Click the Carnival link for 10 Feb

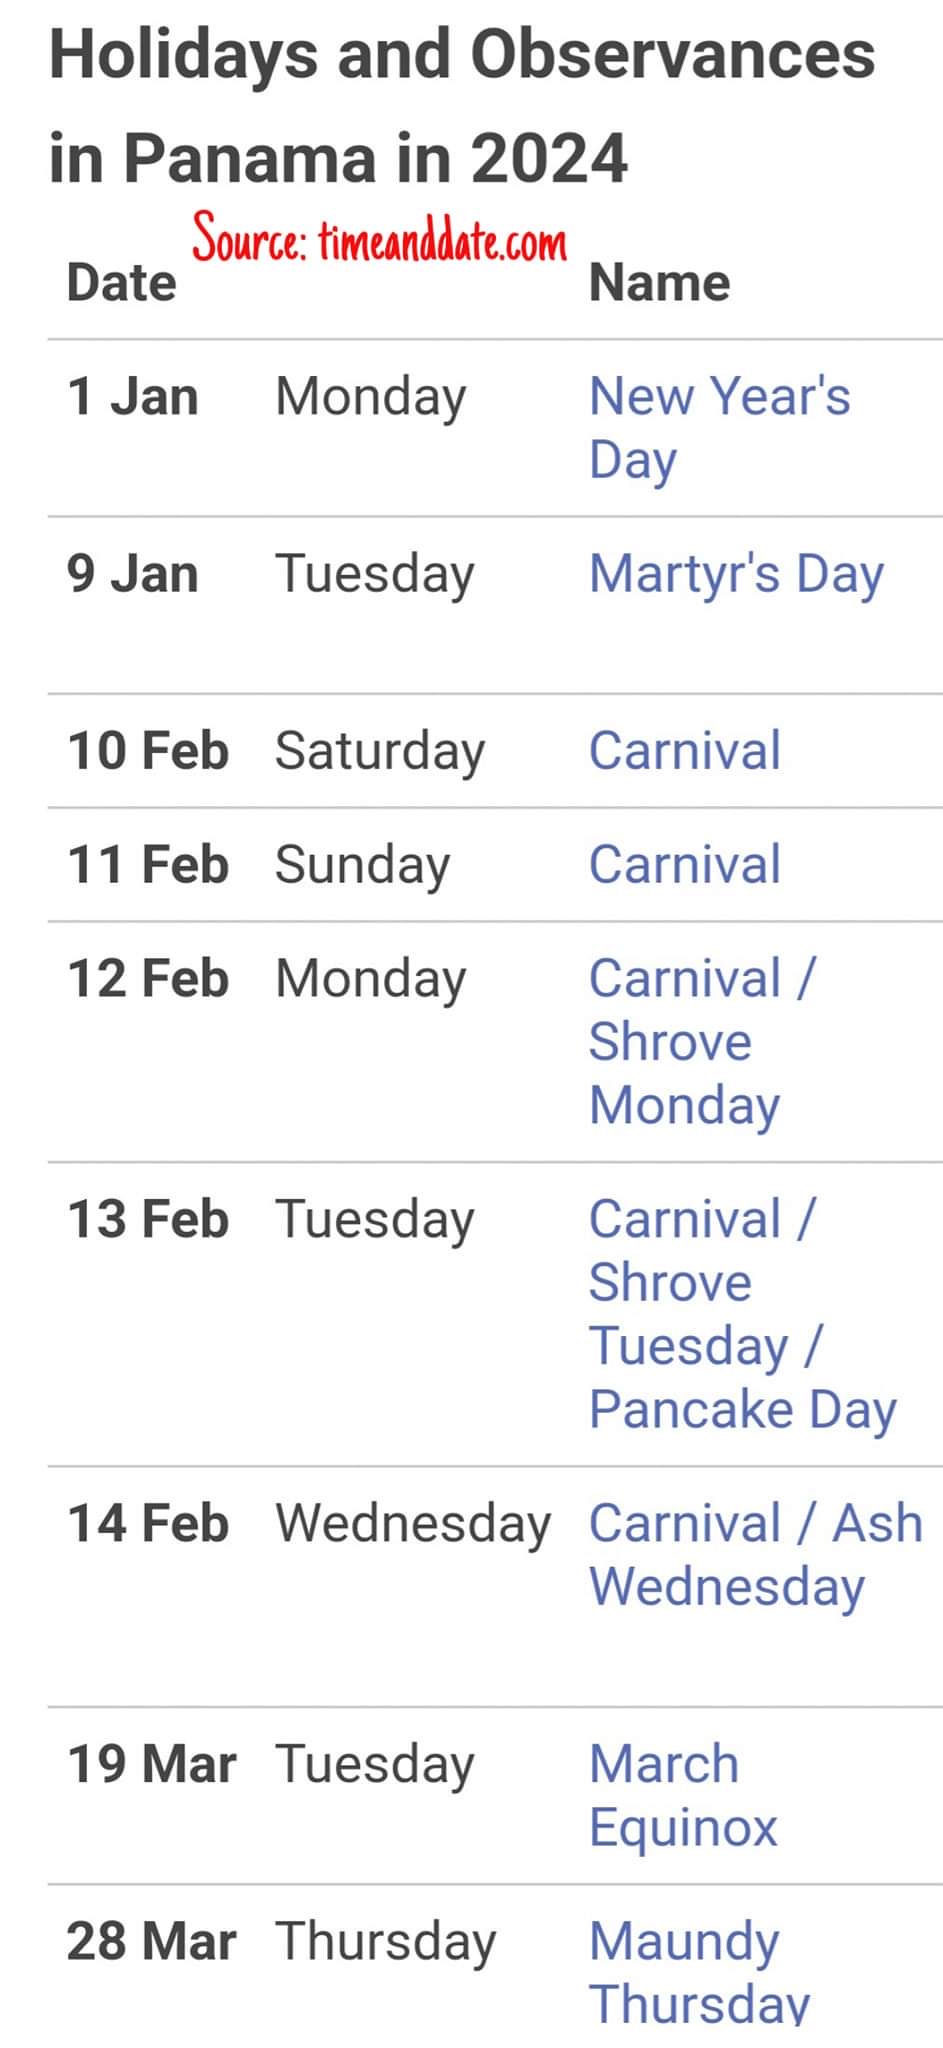pos(684,751)
